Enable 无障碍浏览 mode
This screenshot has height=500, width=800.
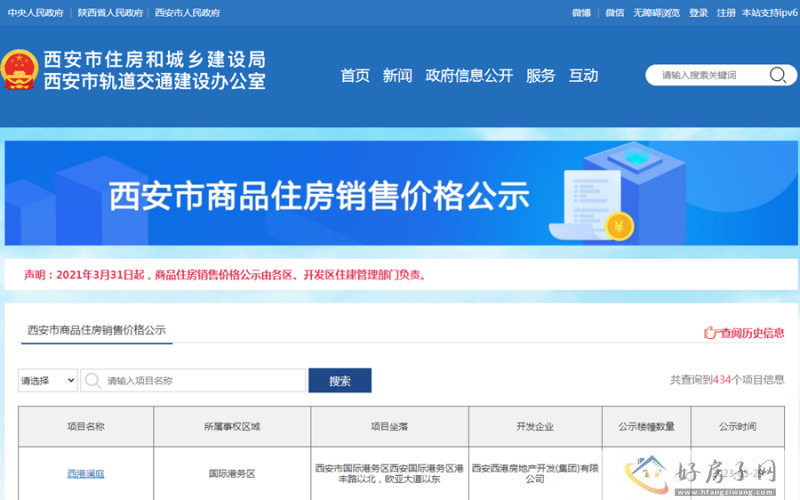click(656, 13)
